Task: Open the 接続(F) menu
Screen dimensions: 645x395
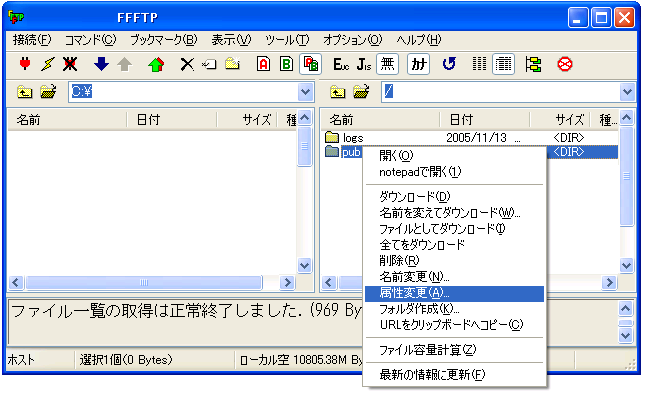Action: pyautogui.click(x=32, y=40)
